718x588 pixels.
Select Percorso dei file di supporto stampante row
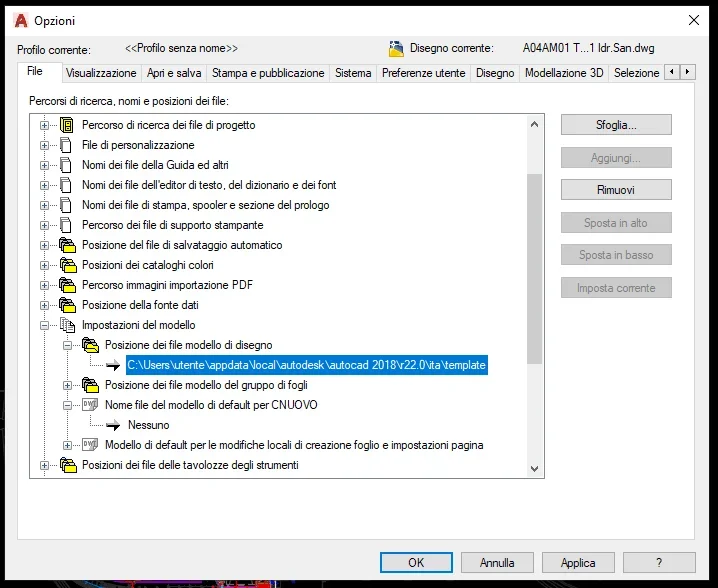click(x=173, y=225)
